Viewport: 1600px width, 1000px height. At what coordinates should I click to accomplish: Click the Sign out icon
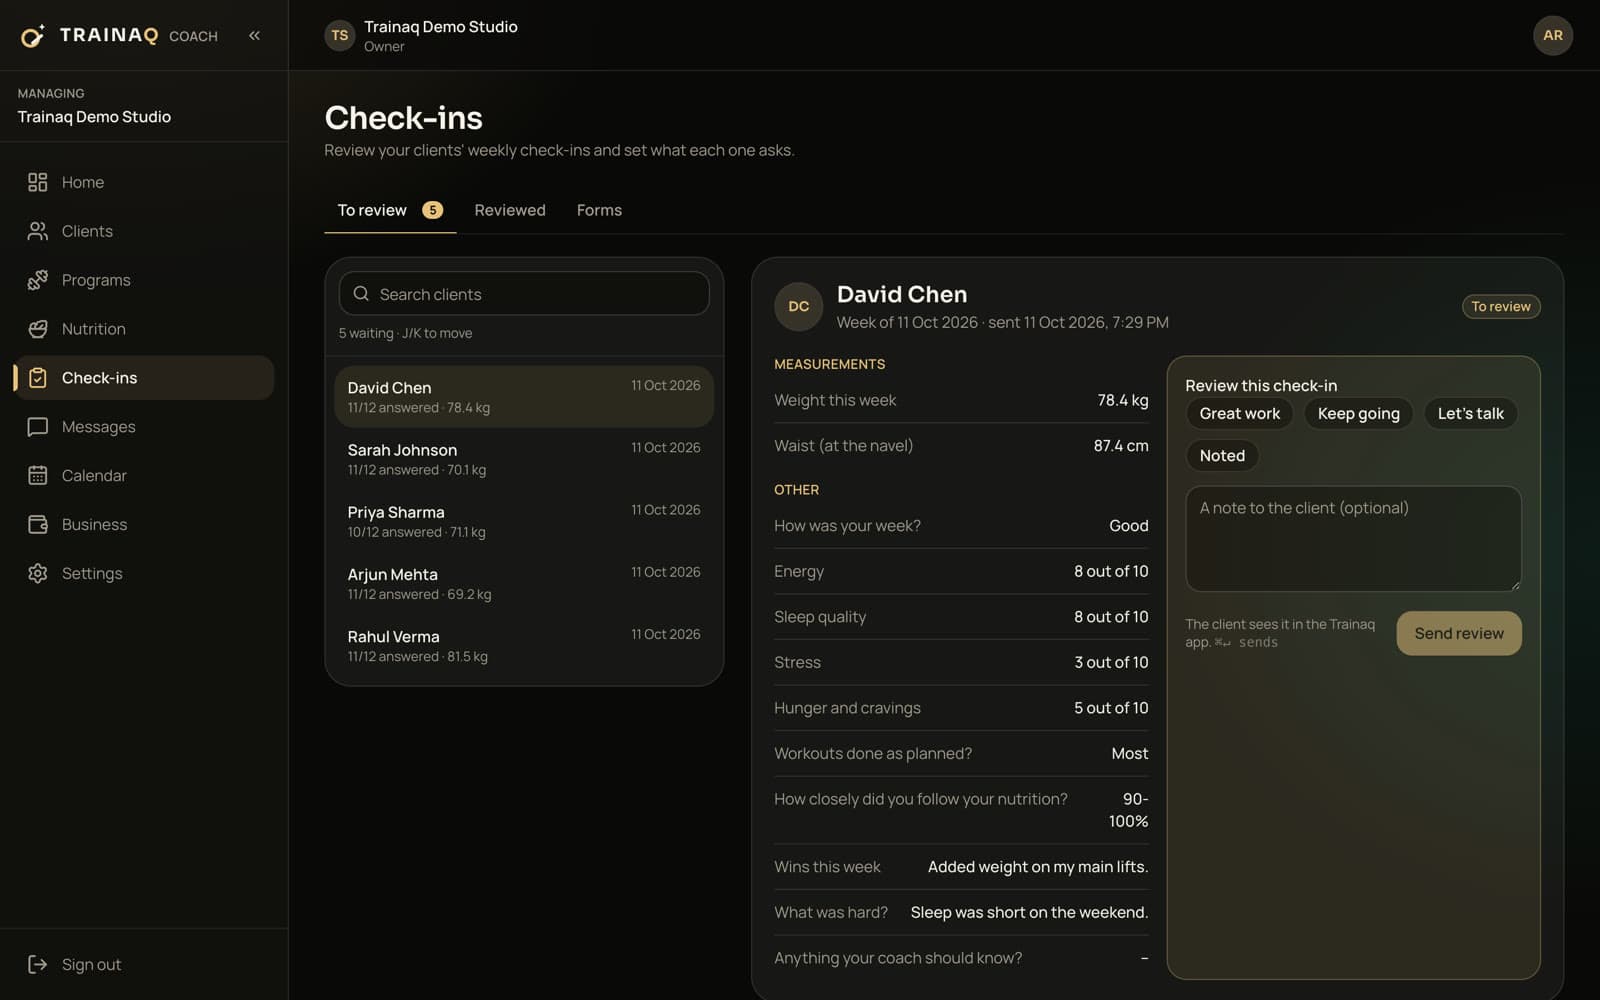(x=38, y=965)
